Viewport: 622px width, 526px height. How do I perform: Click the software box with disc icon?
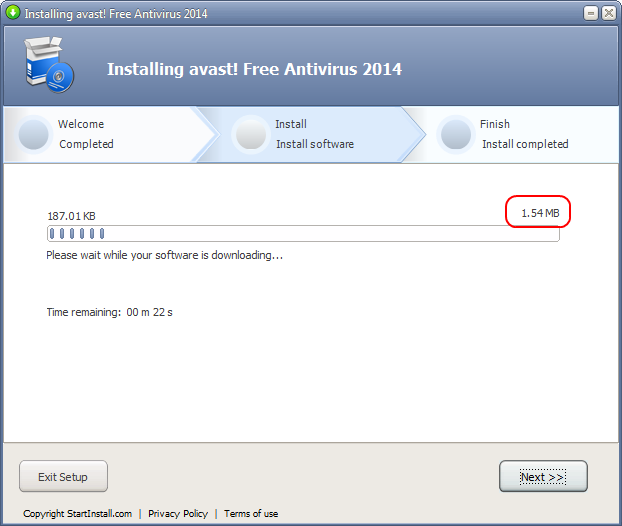click(x=49, y=65)
